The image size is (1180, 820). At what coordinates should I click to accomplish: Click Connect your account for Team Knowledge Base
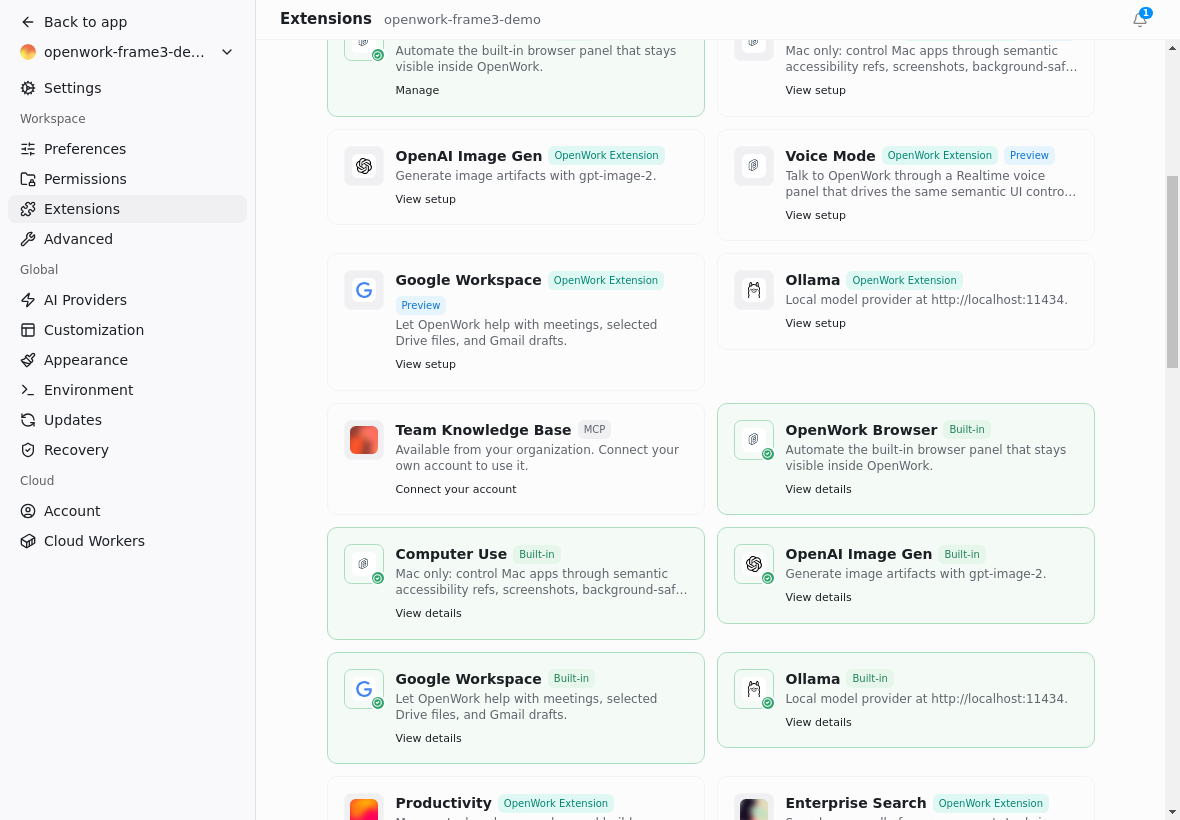tap(456, 489)
